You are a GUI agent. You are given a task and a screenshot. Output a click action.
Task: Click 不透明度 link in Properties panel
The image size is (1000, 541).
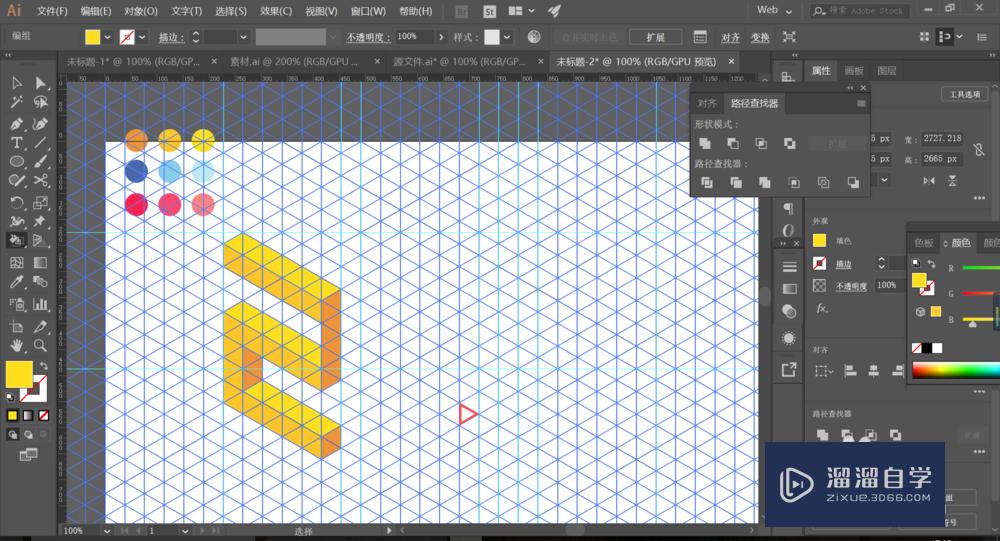[x=851, y=286]
